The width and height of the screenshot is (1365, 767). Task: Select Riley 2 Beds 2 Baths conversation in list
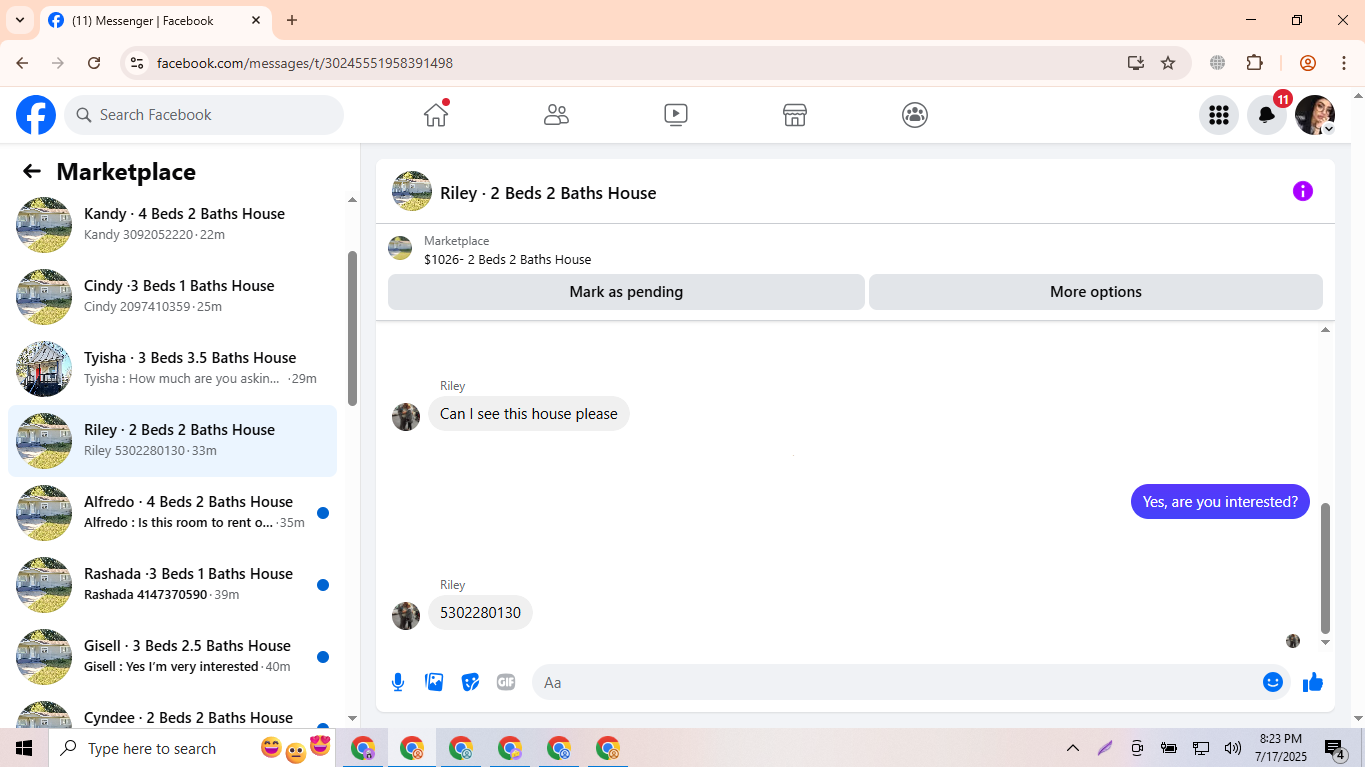tap(172, 441)
